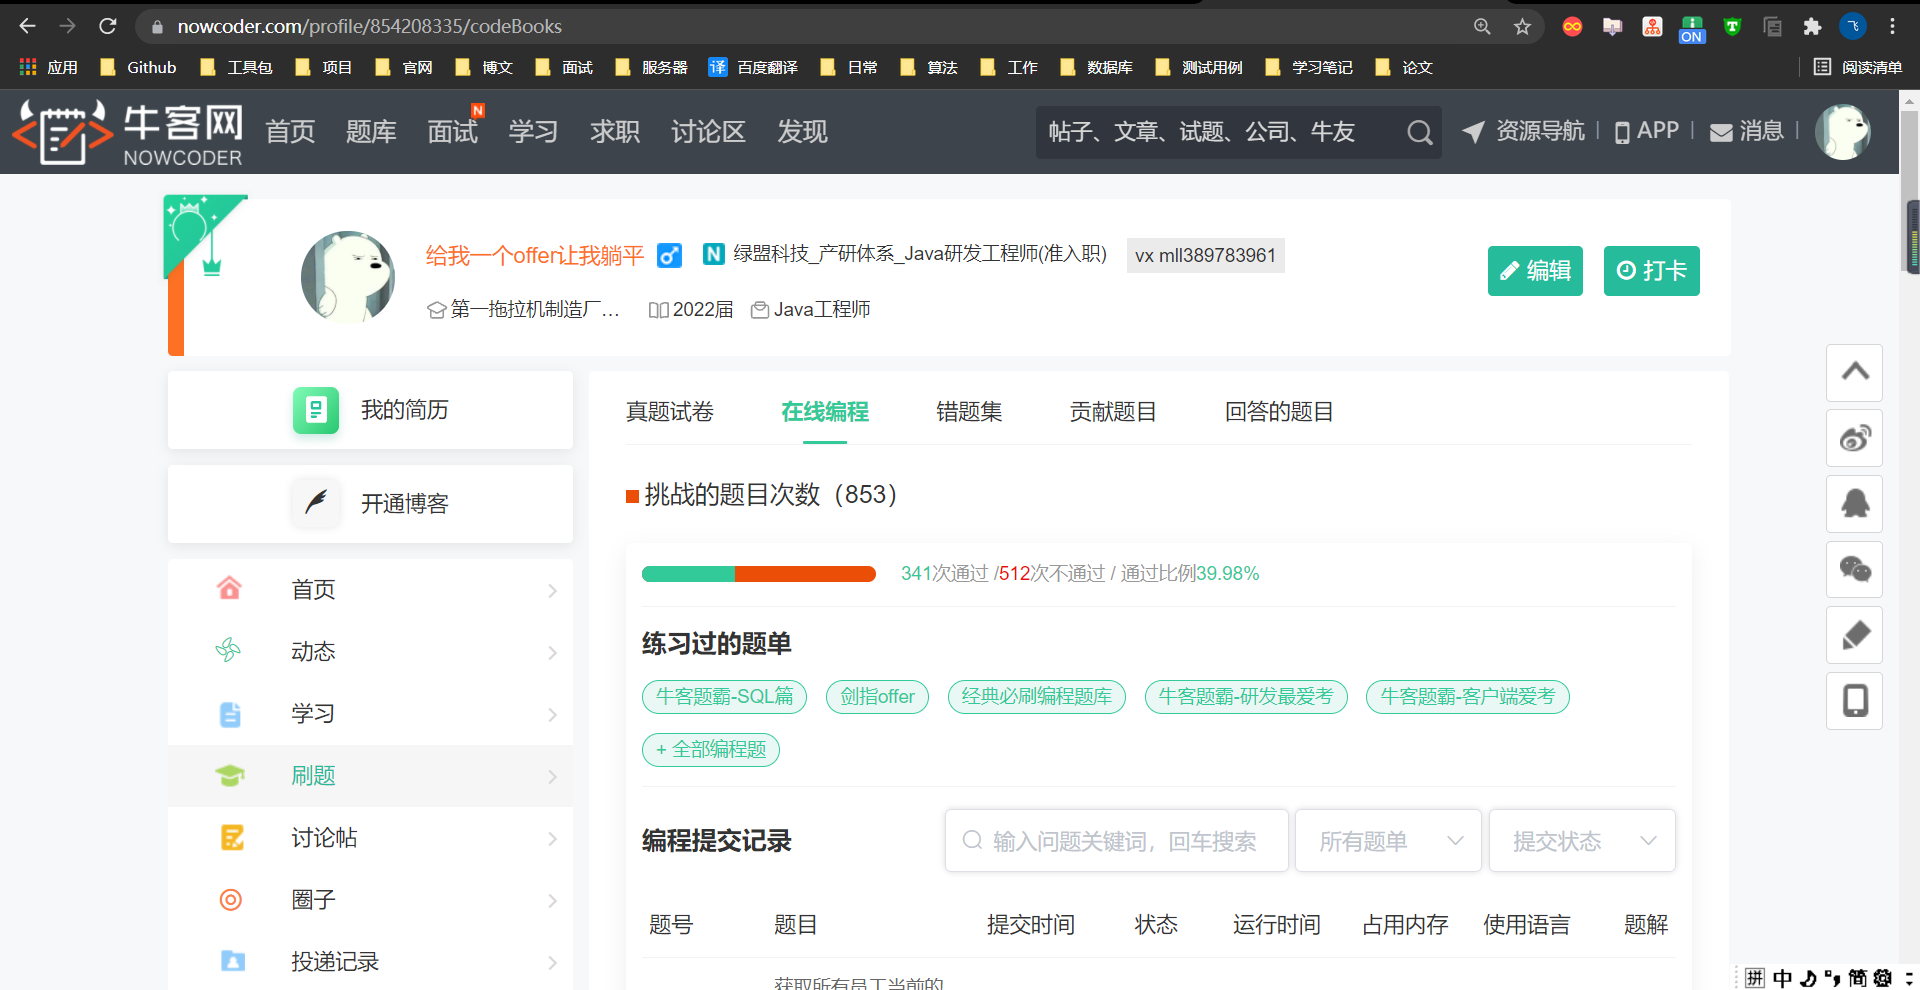Viewport: 1920px width, 990px height.
Task: Click the scroll-to-top arrow button
Action: [1854, 372]
